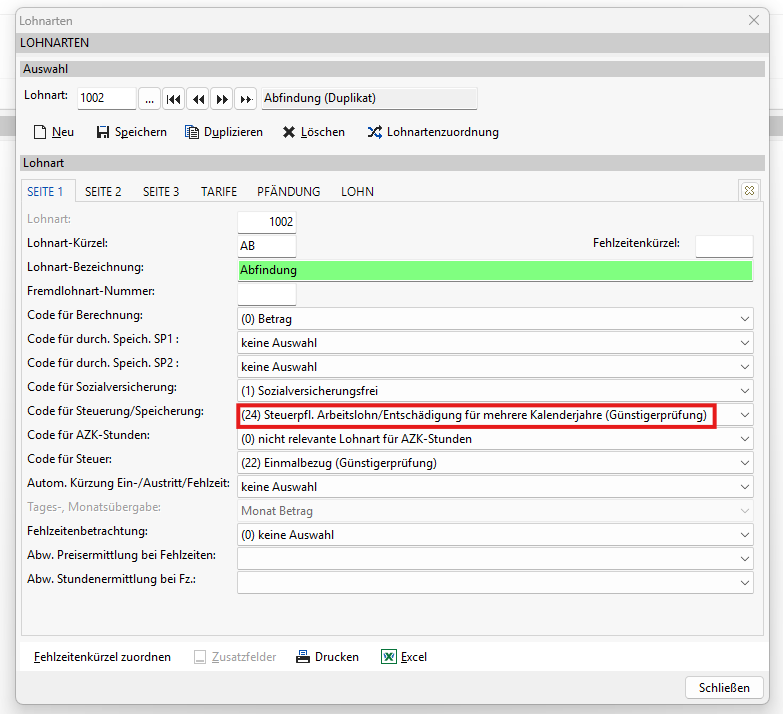Click the green icon right of the tabs
The height and width of the screenshot is (714, 783).
coord(749,191)
